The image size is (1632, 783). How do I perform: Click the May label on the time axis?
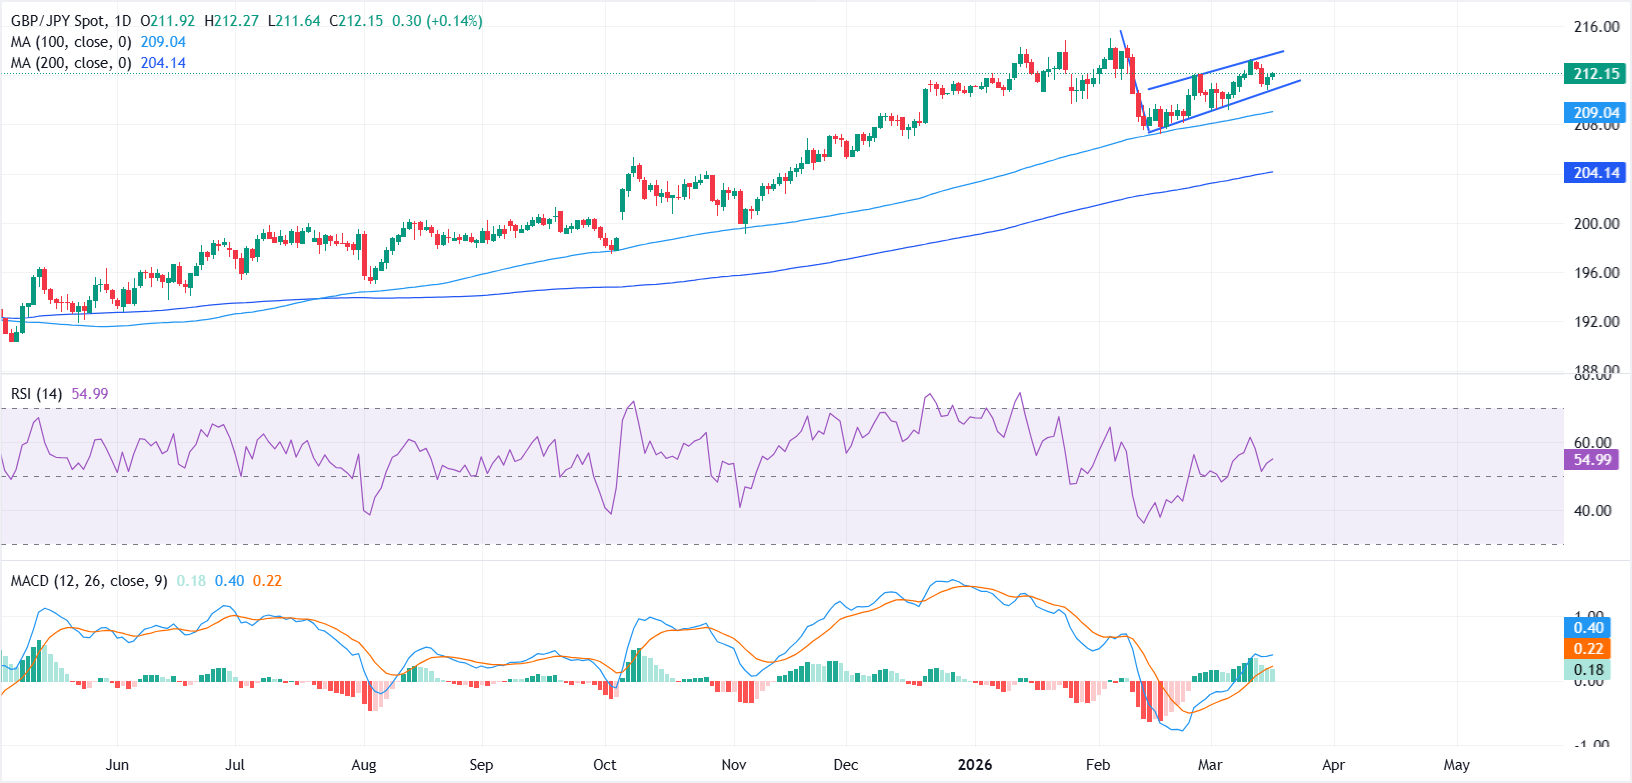pyautogui.click(x=1456, y=765)
